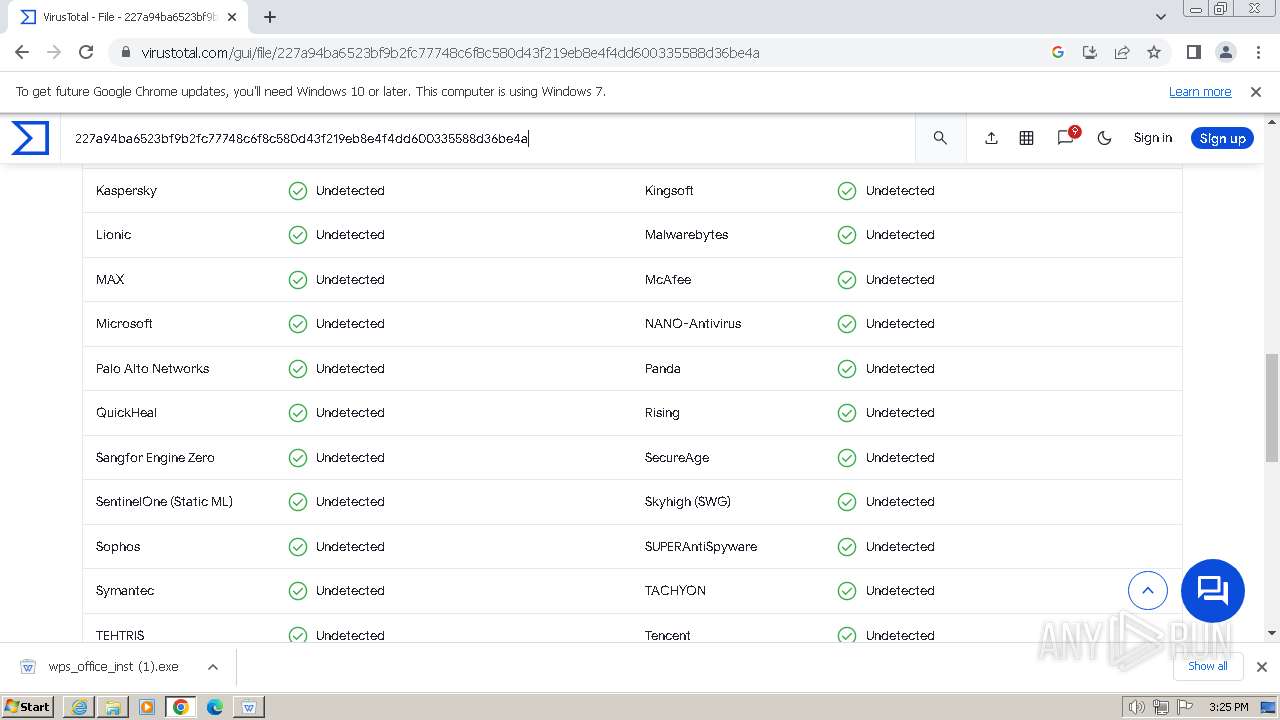Viewport: 1280px width, 720px height.
Task: Click the McAfee engine name
Action: 668,280
